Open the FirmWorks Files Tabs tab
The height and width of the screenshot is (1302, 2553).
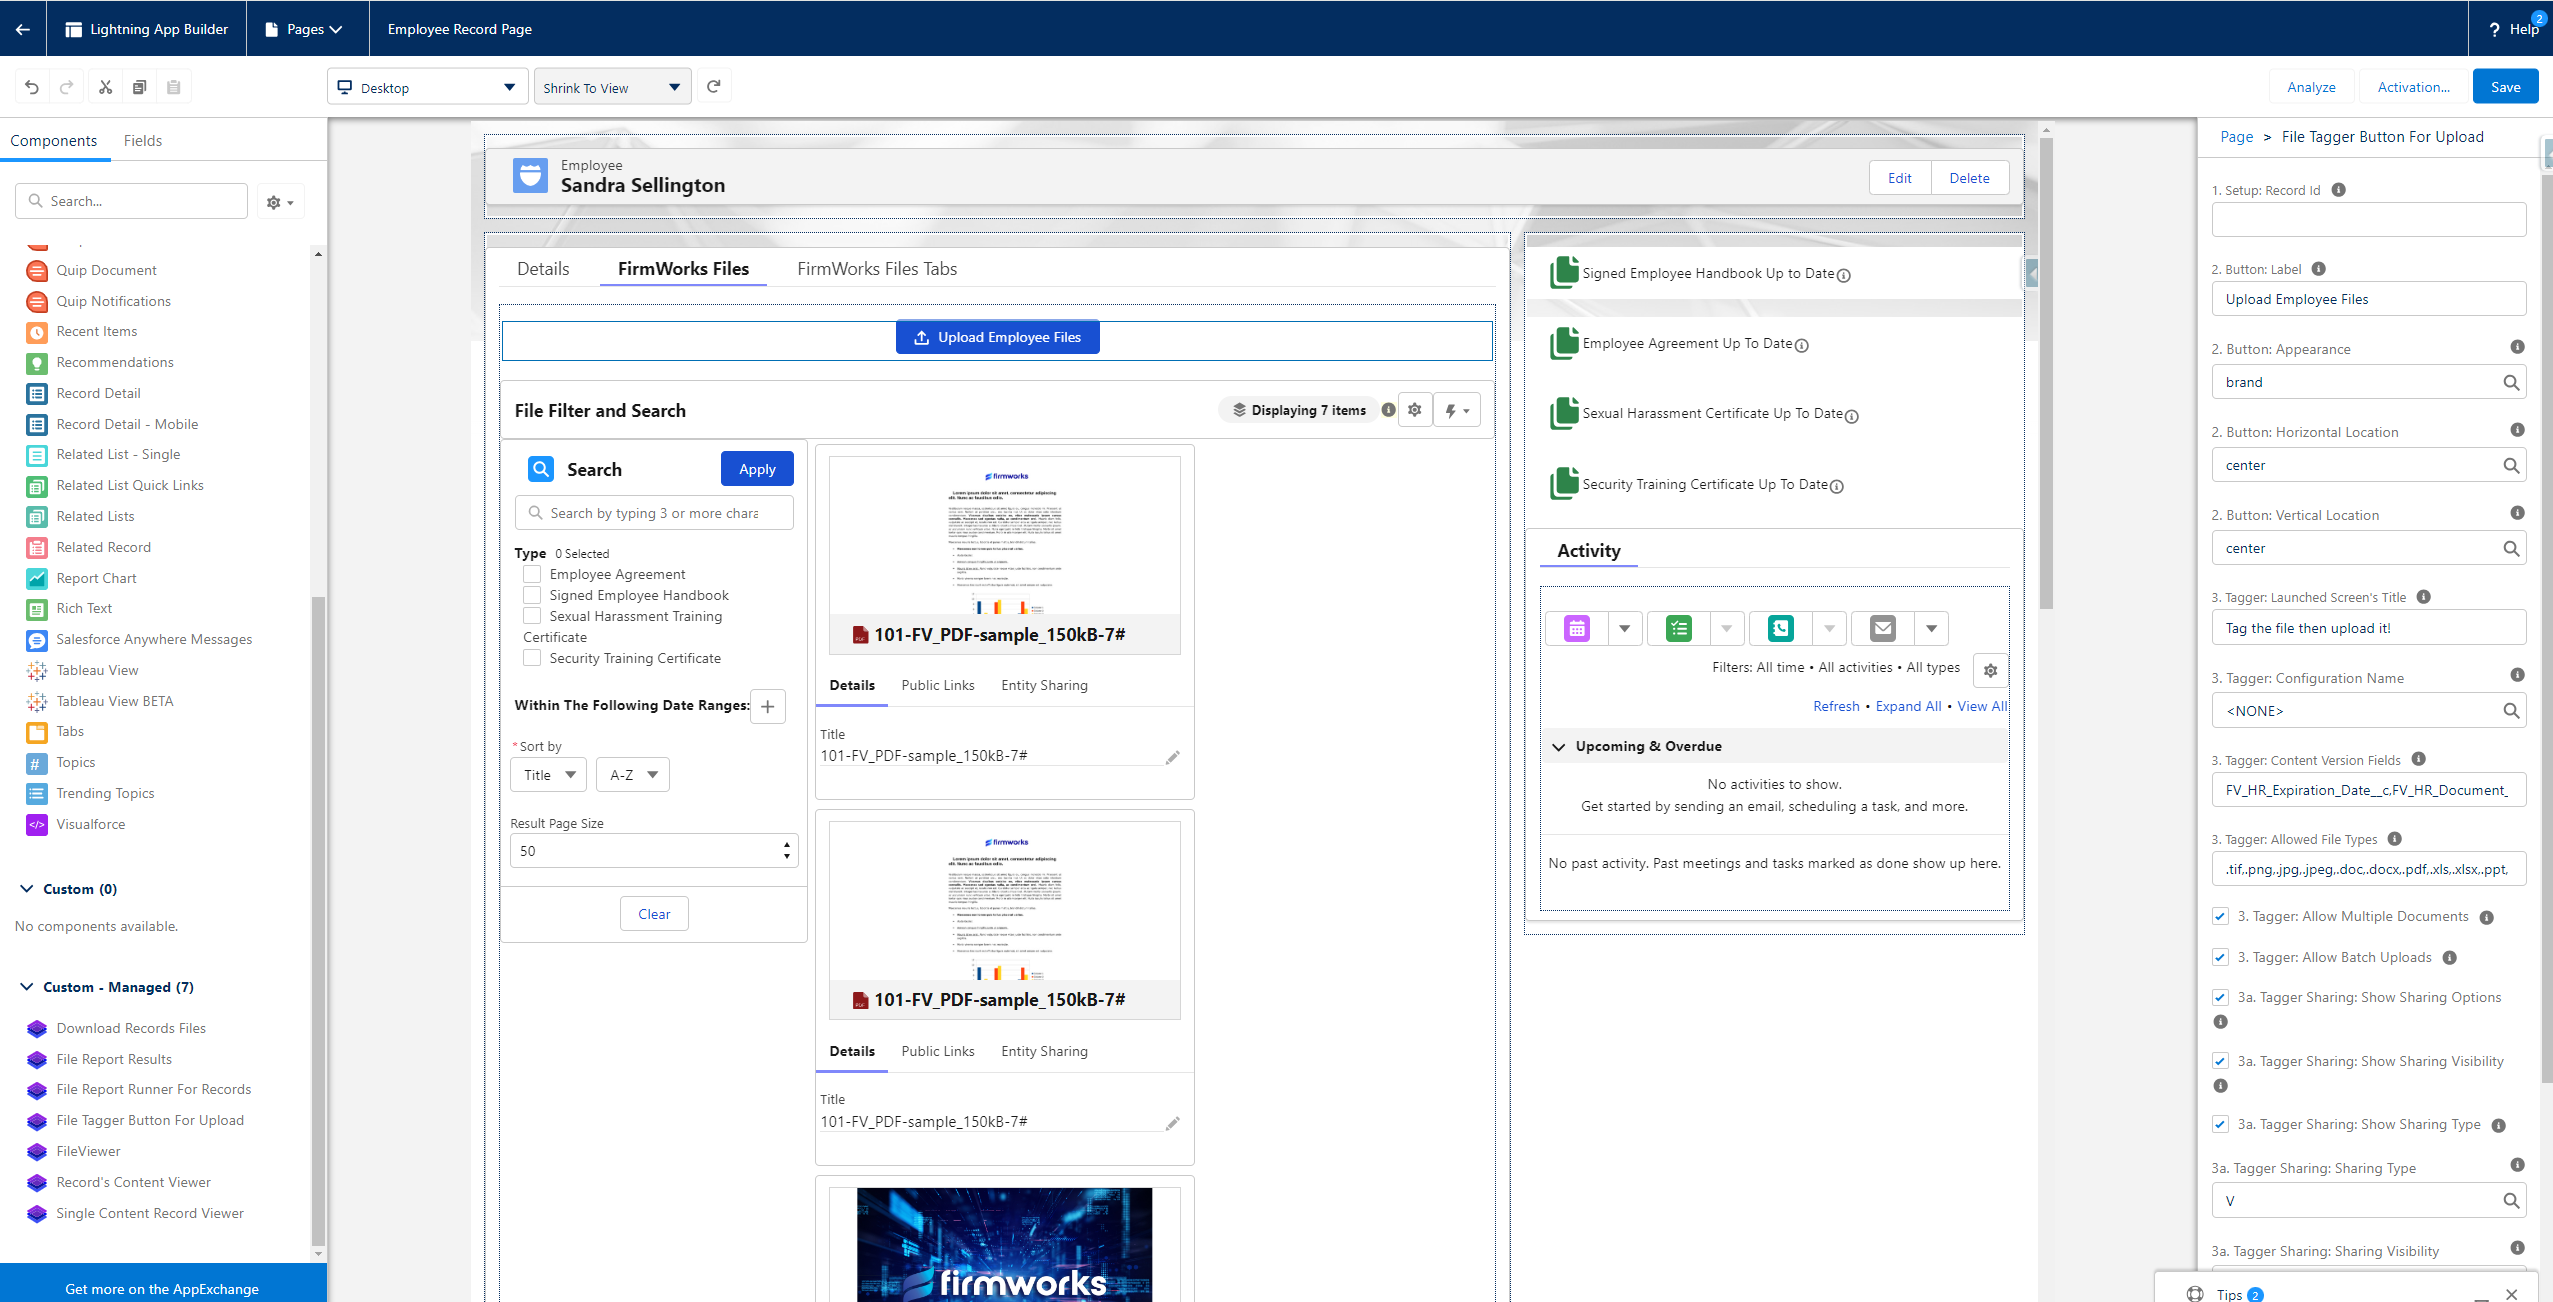tap(876, 269)
